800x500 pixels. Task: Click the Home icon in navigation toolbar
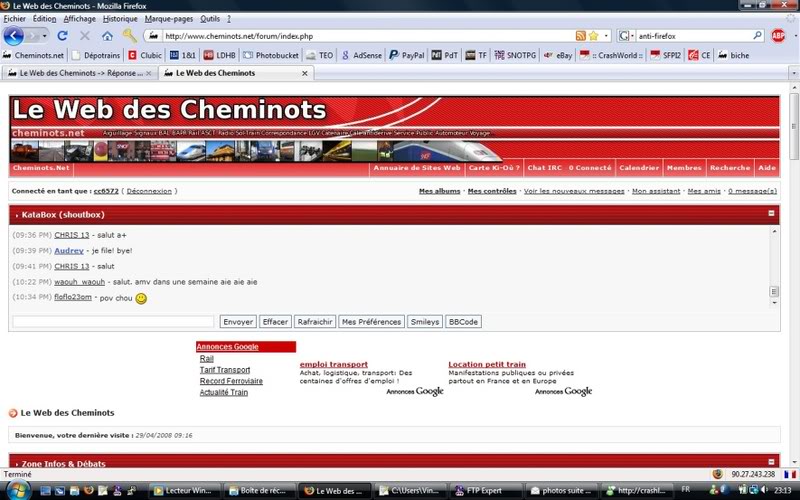pyautogui.click(x=107, y=36)
